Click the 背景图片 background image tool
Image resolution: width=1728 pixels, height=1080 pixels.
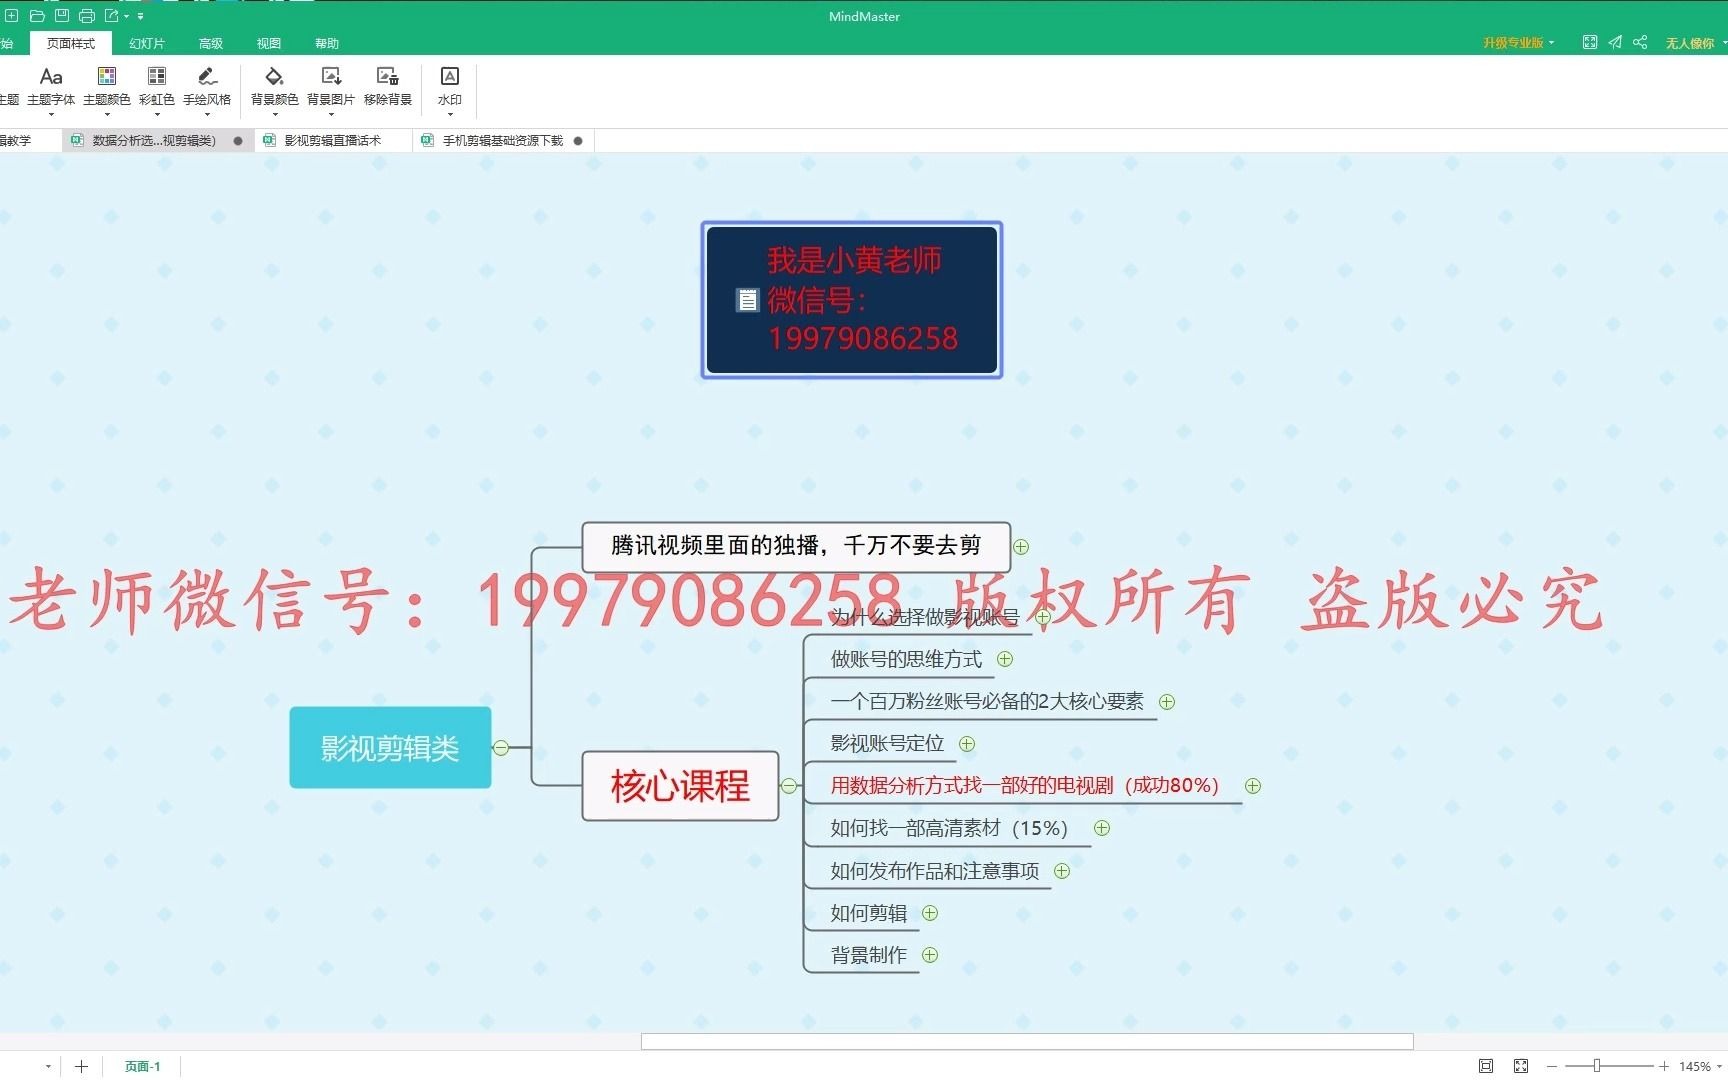(x=331, y=86)
